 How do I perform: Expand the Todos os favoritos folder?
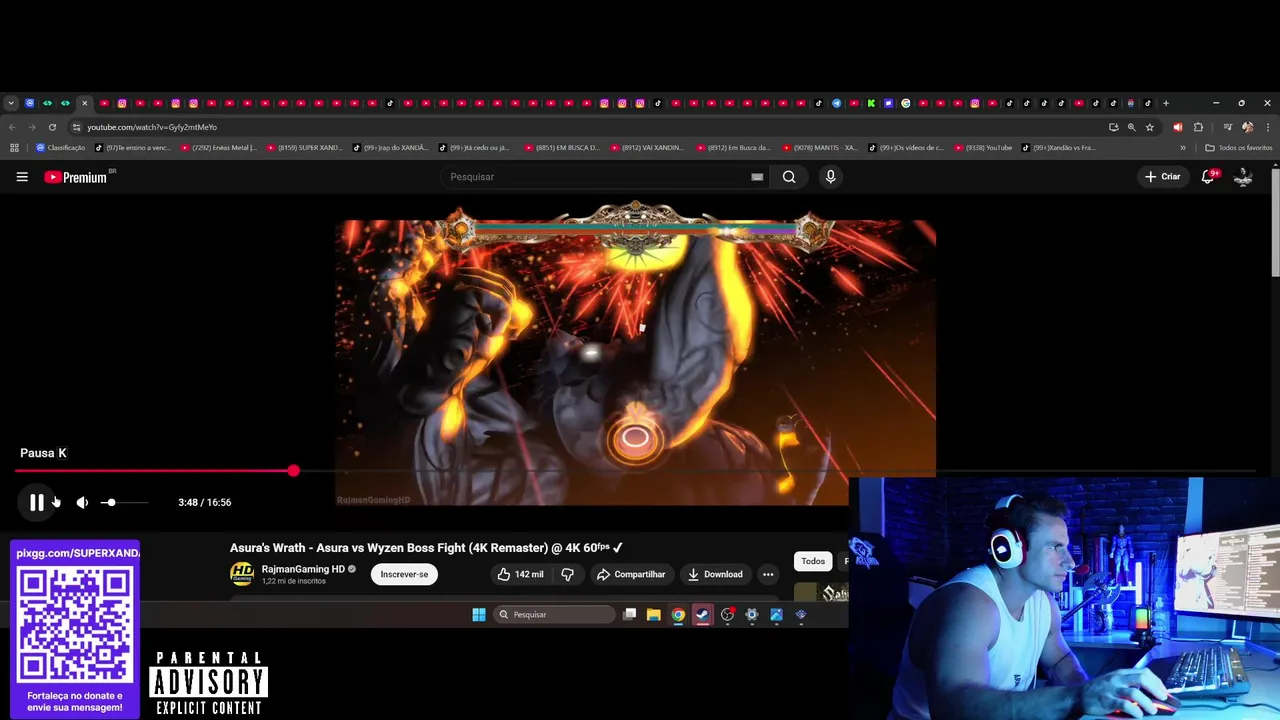[1239, 148]
